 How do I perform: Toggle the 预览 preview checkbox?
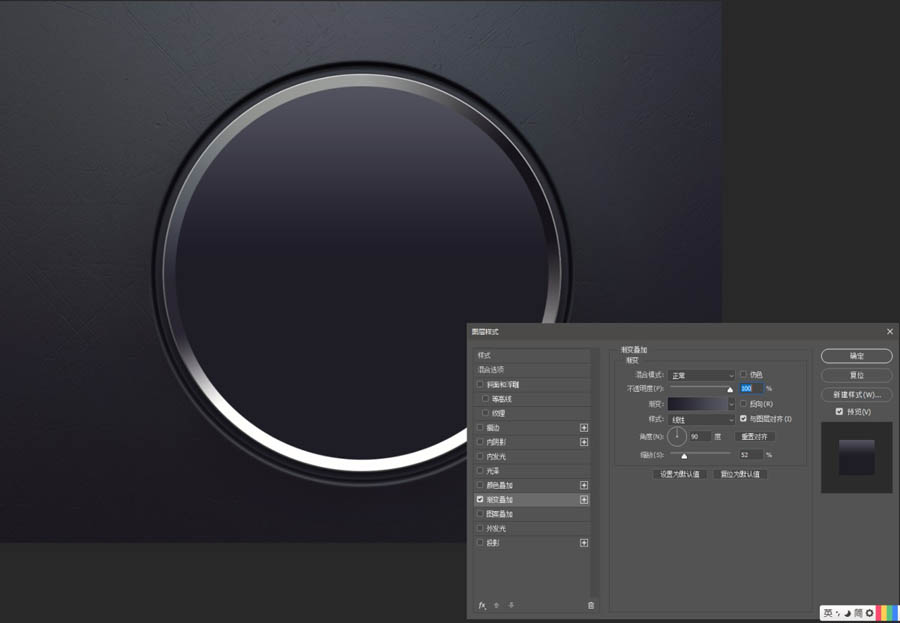coord(839,411)
